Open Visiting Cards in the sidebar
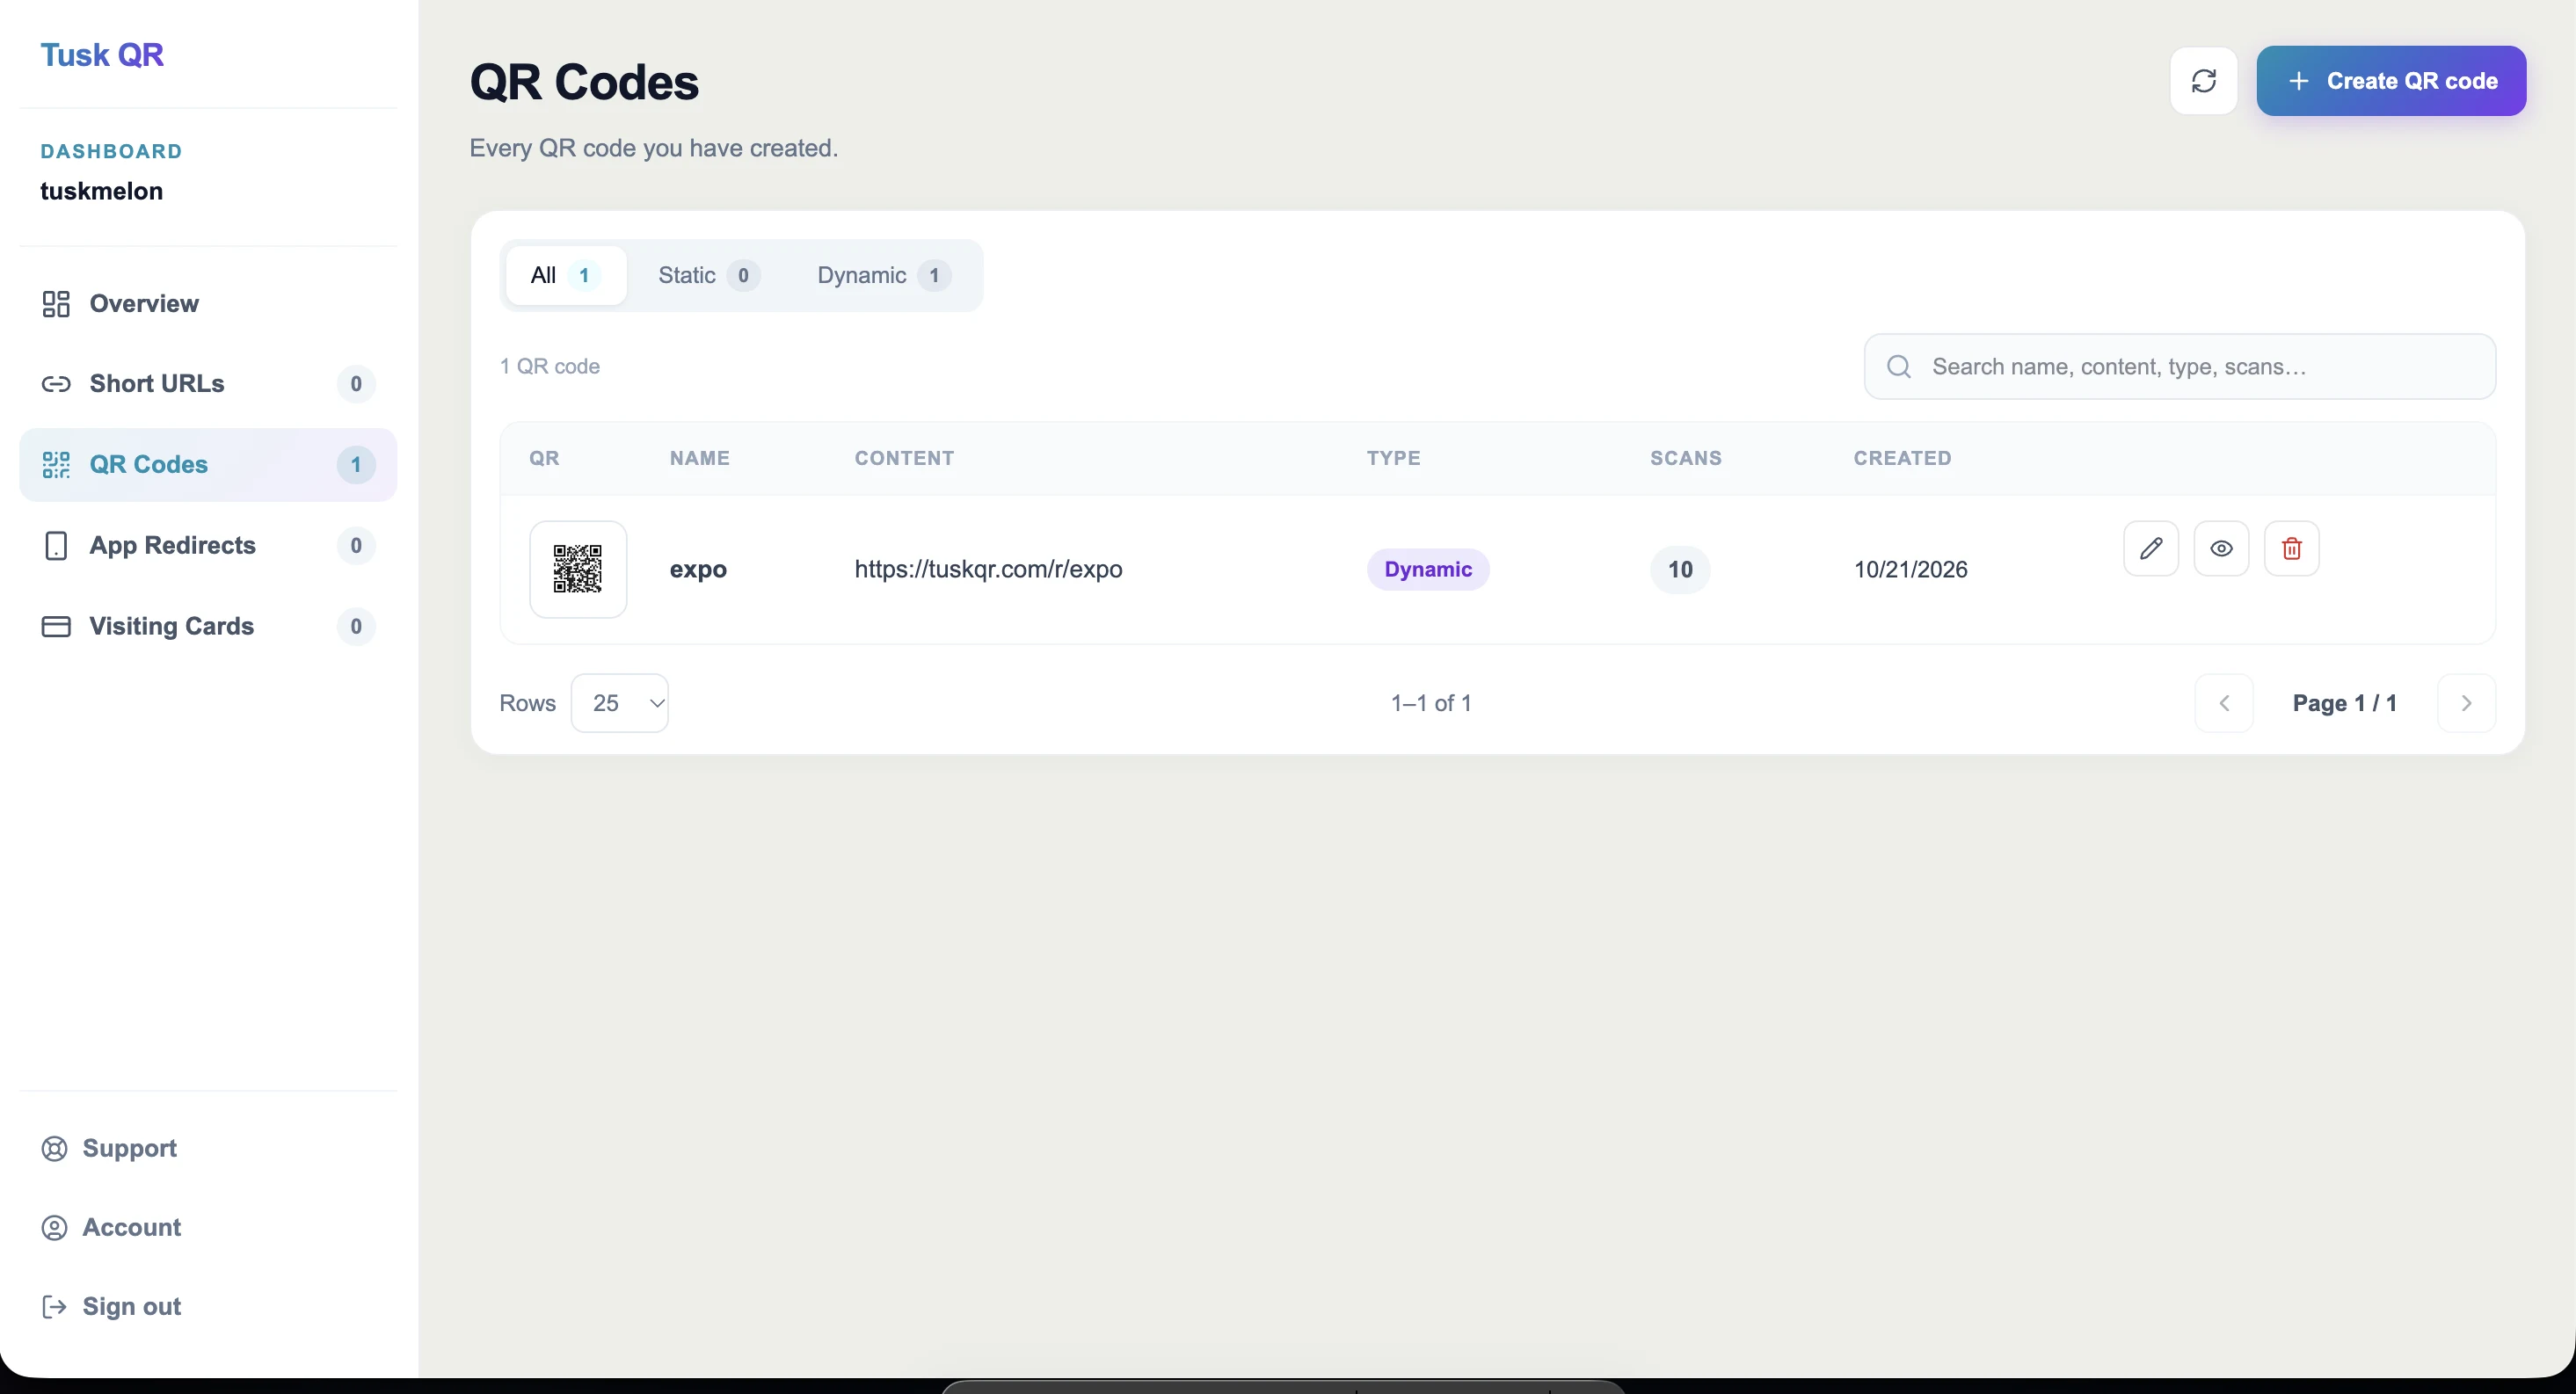2576x1394 pixels. 208,626
